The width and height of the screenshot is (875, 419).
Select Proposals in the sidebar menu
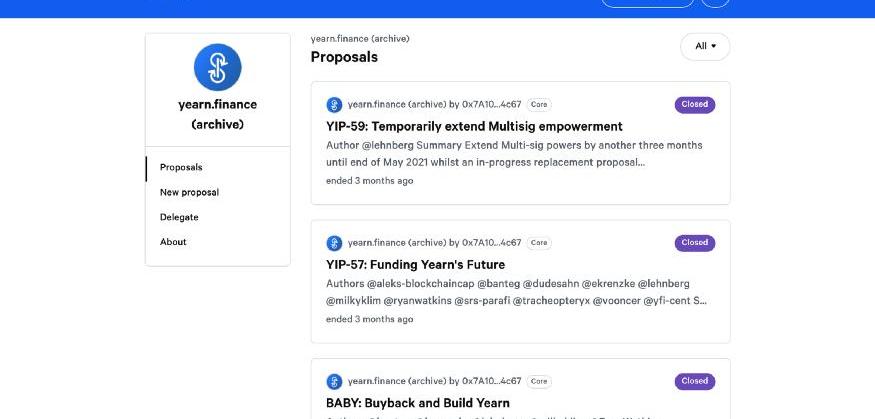181,167
